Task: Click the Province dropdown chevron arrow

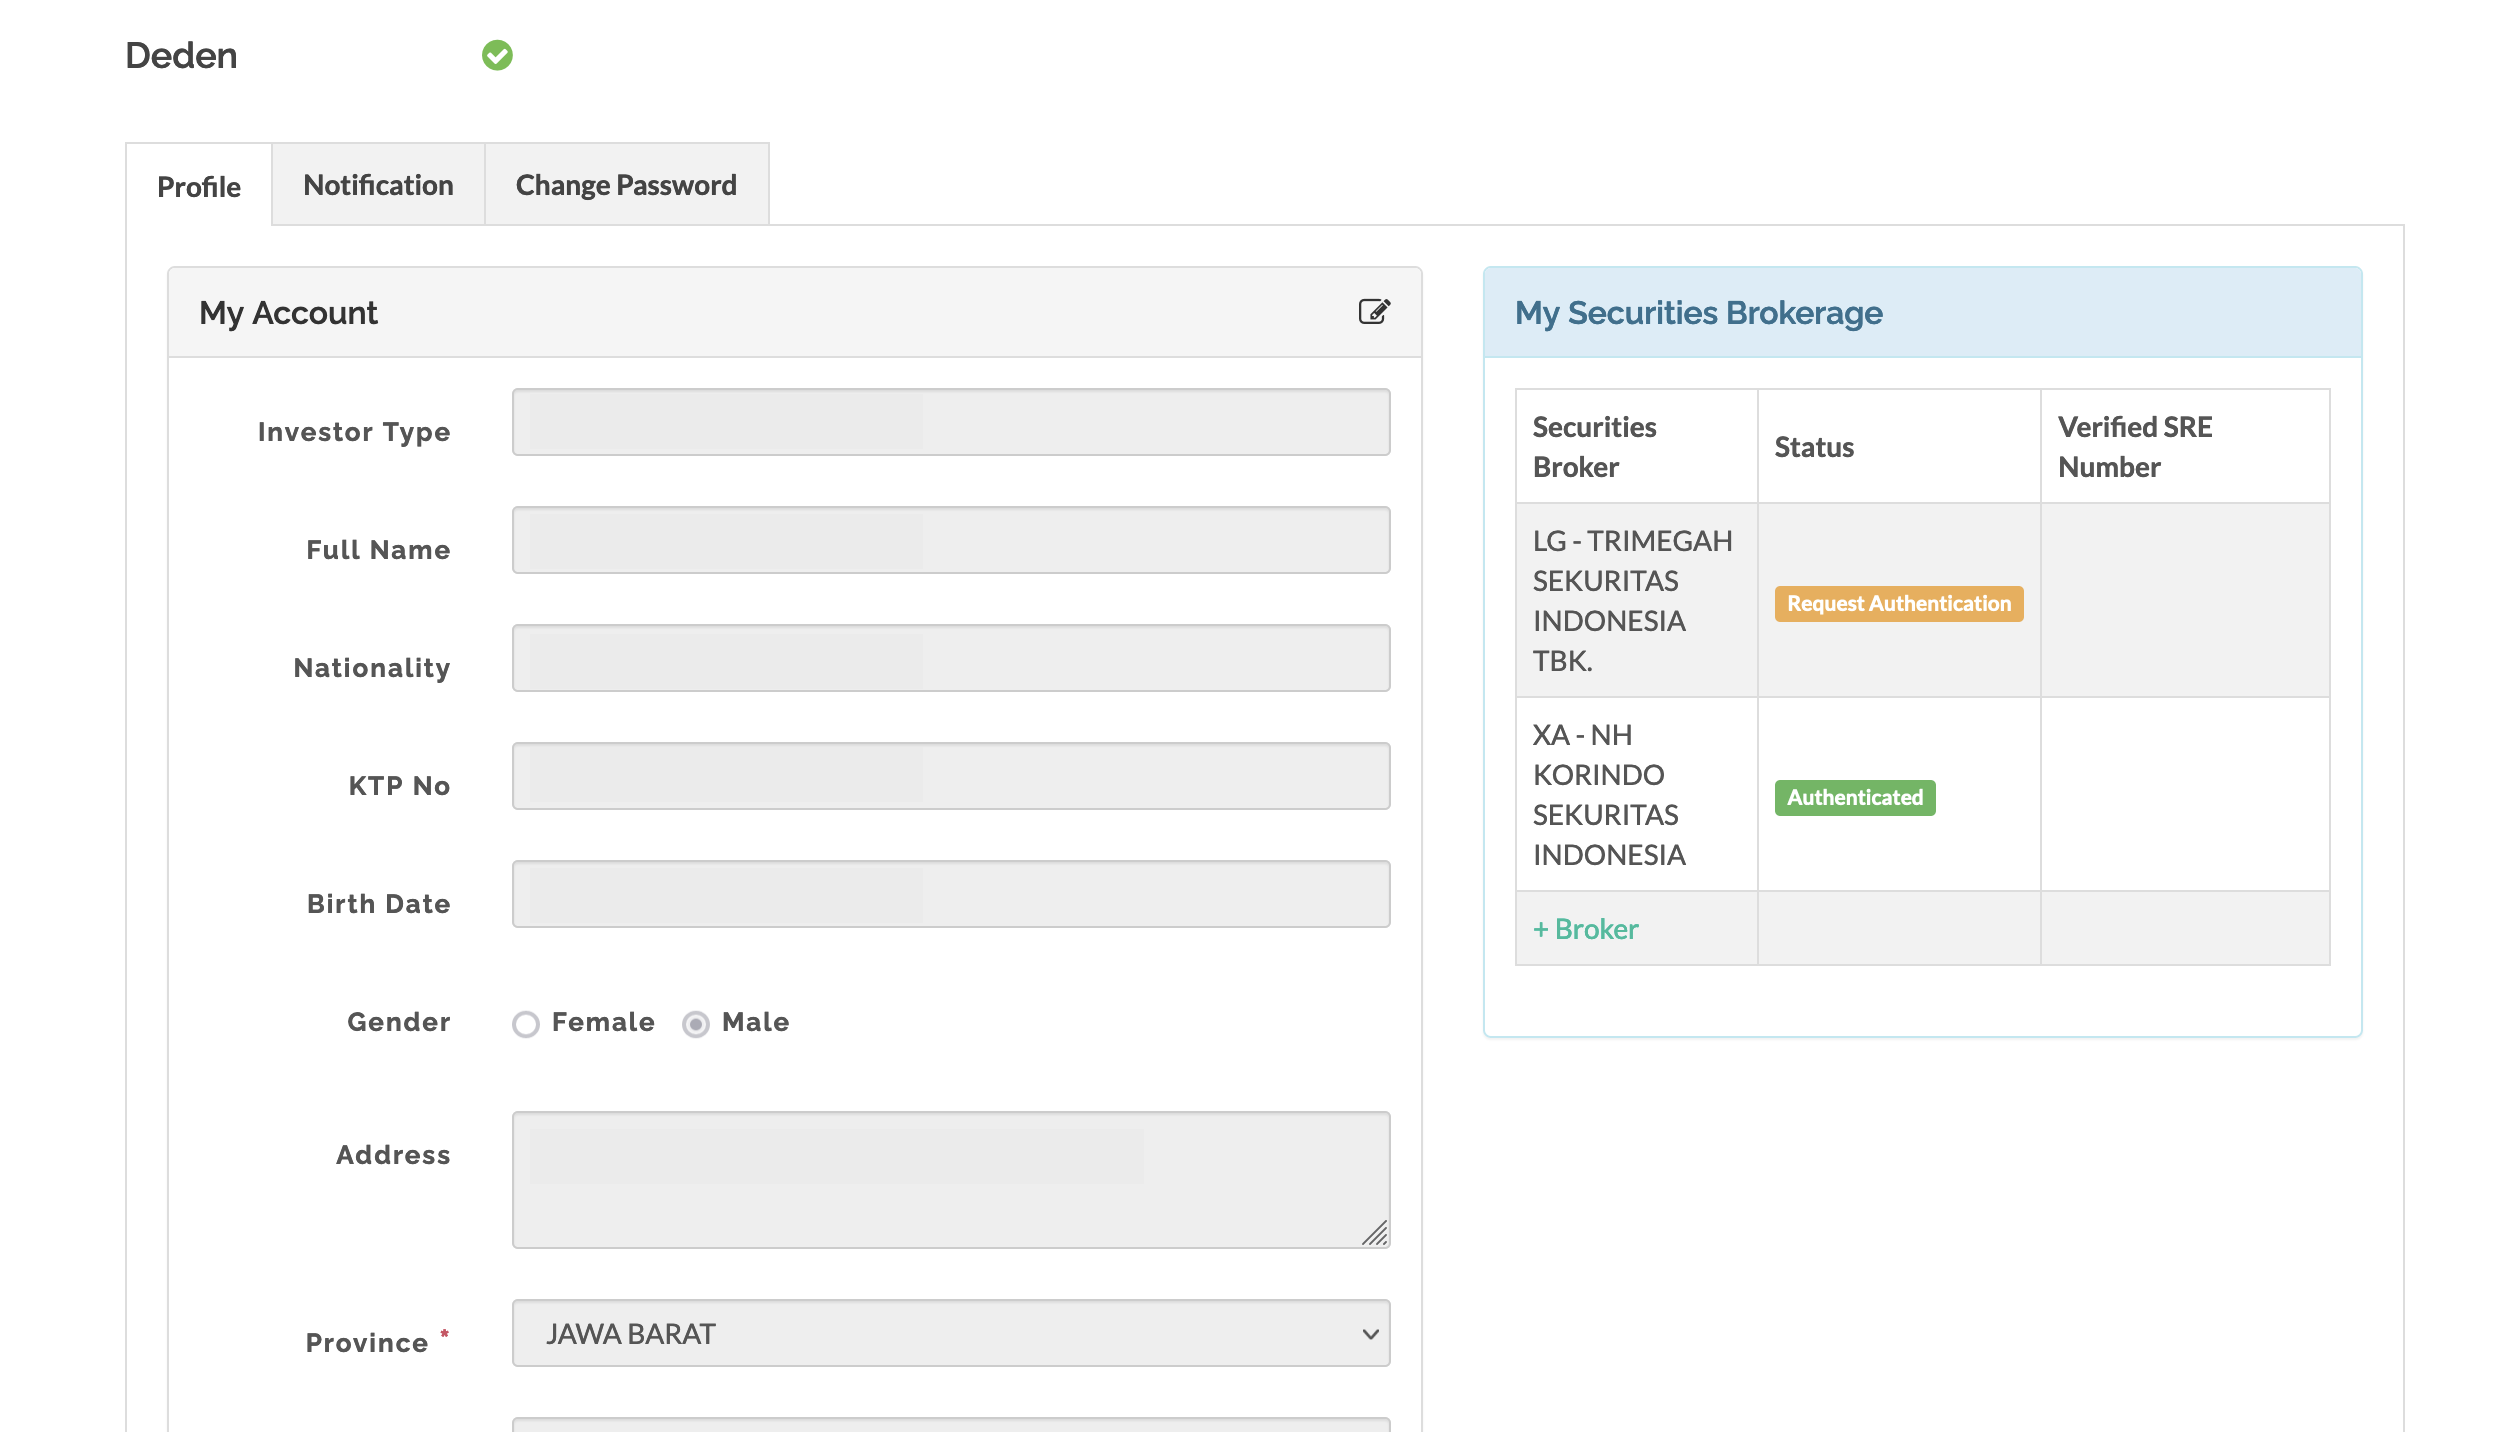Action: 1370,1334
